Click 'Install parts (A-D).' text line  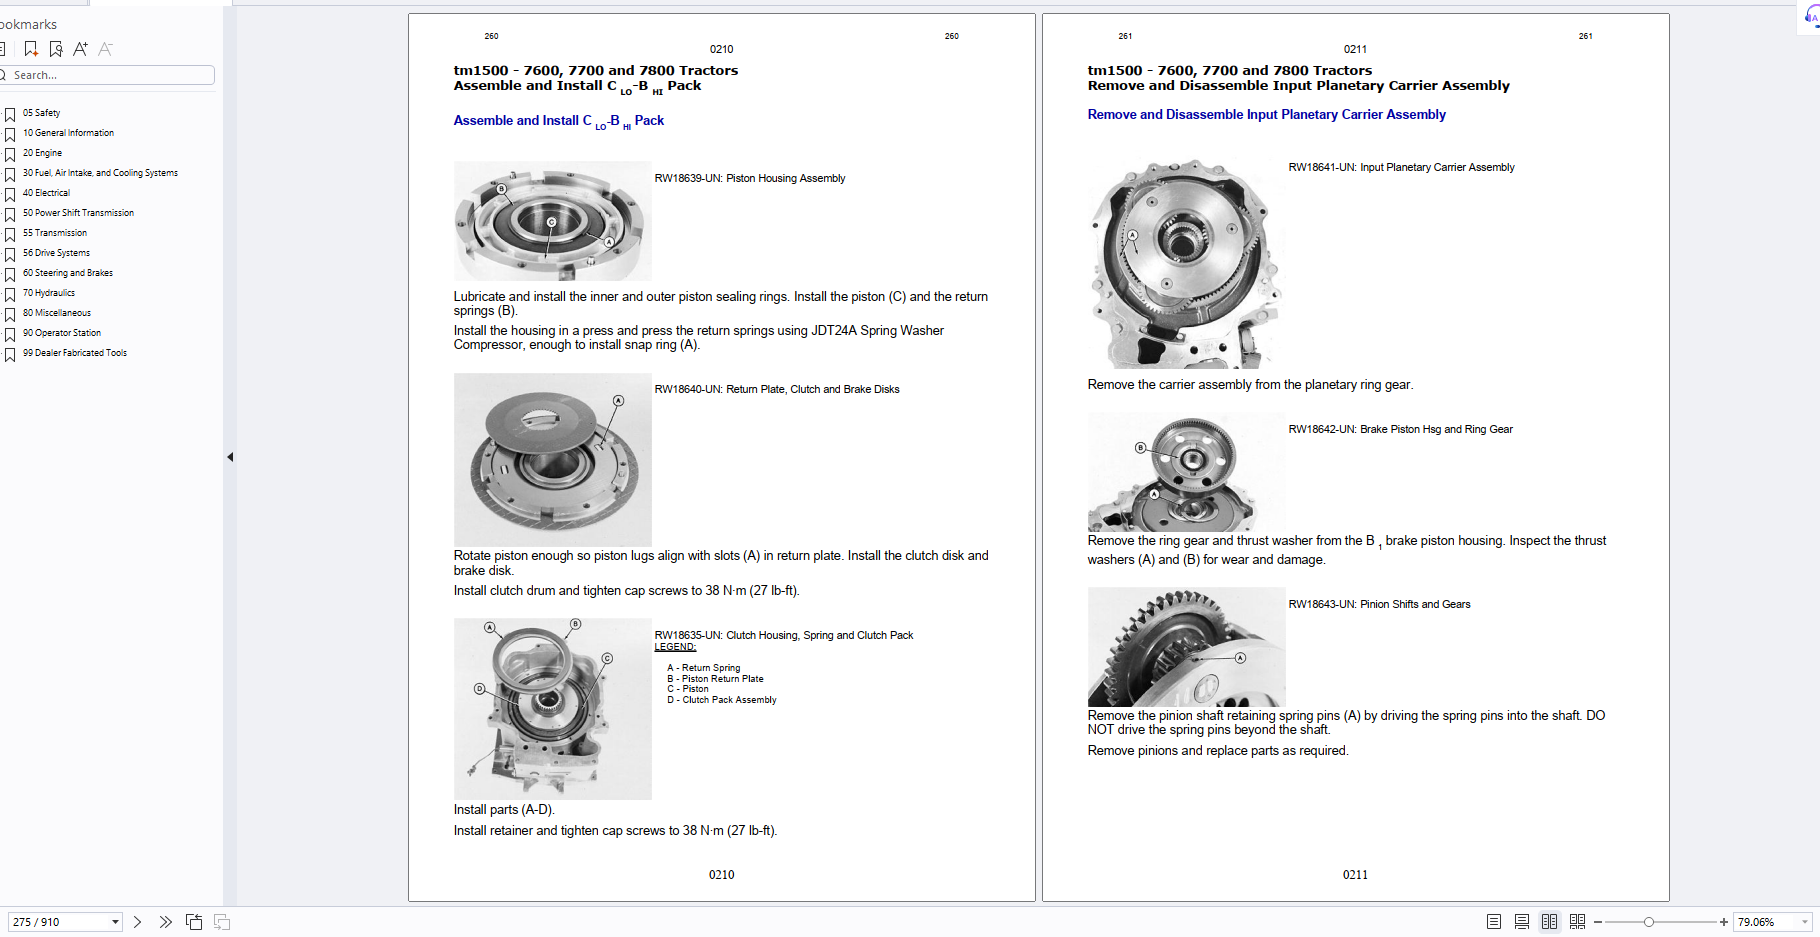504,810
